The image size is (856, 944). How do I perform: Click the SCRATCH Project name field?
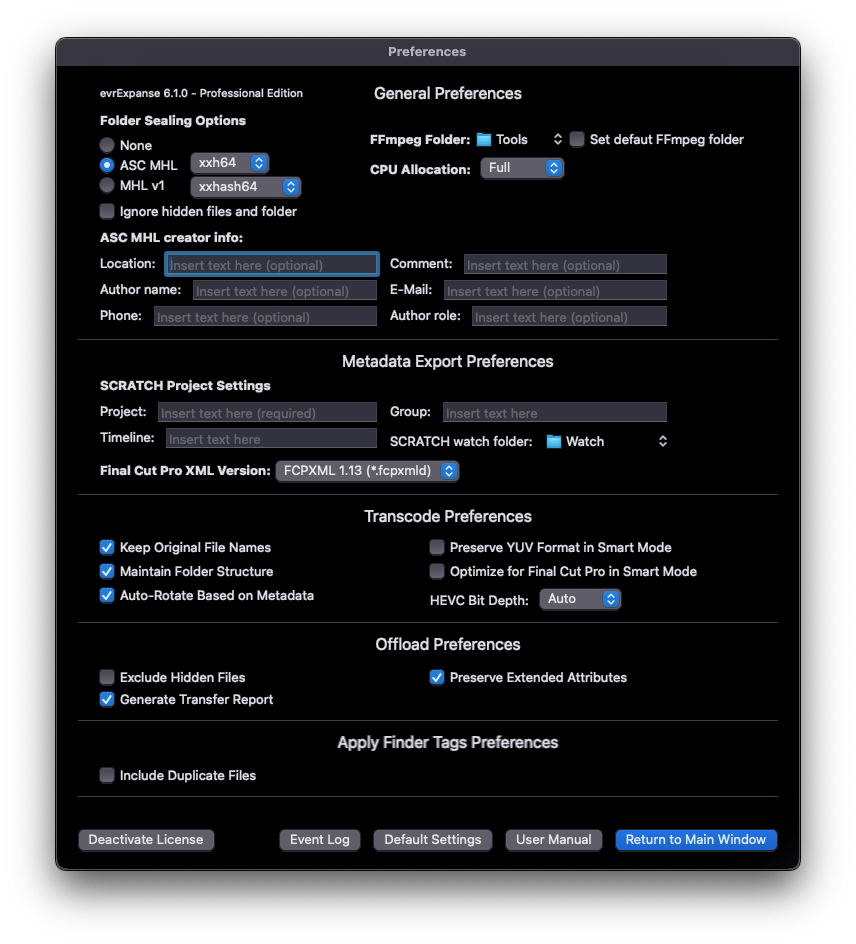coord(267,412)
